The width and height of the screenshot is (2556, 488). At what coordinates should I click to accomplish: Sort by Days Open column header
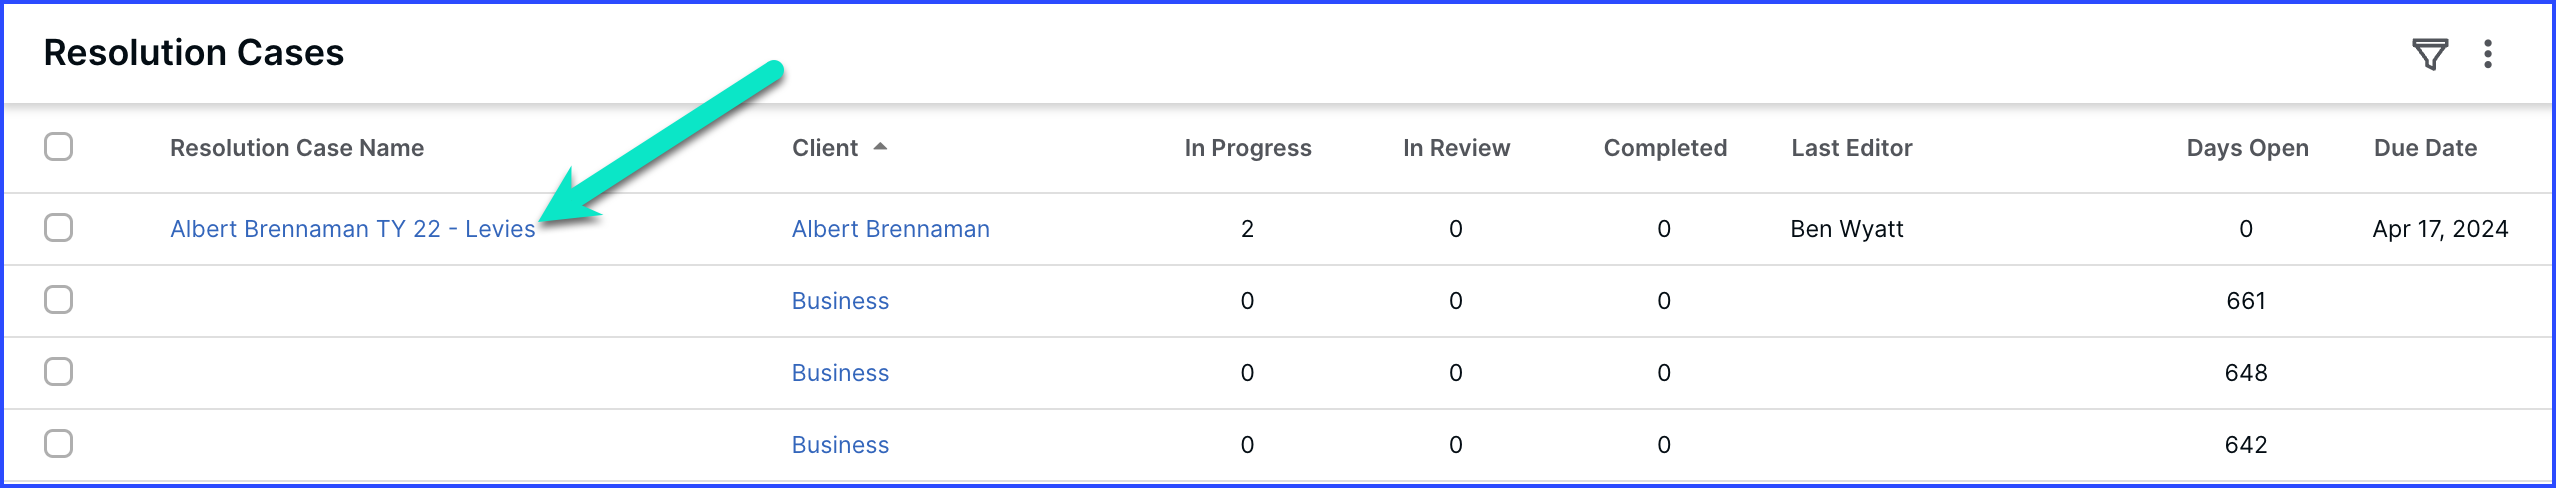(2247, 148)
